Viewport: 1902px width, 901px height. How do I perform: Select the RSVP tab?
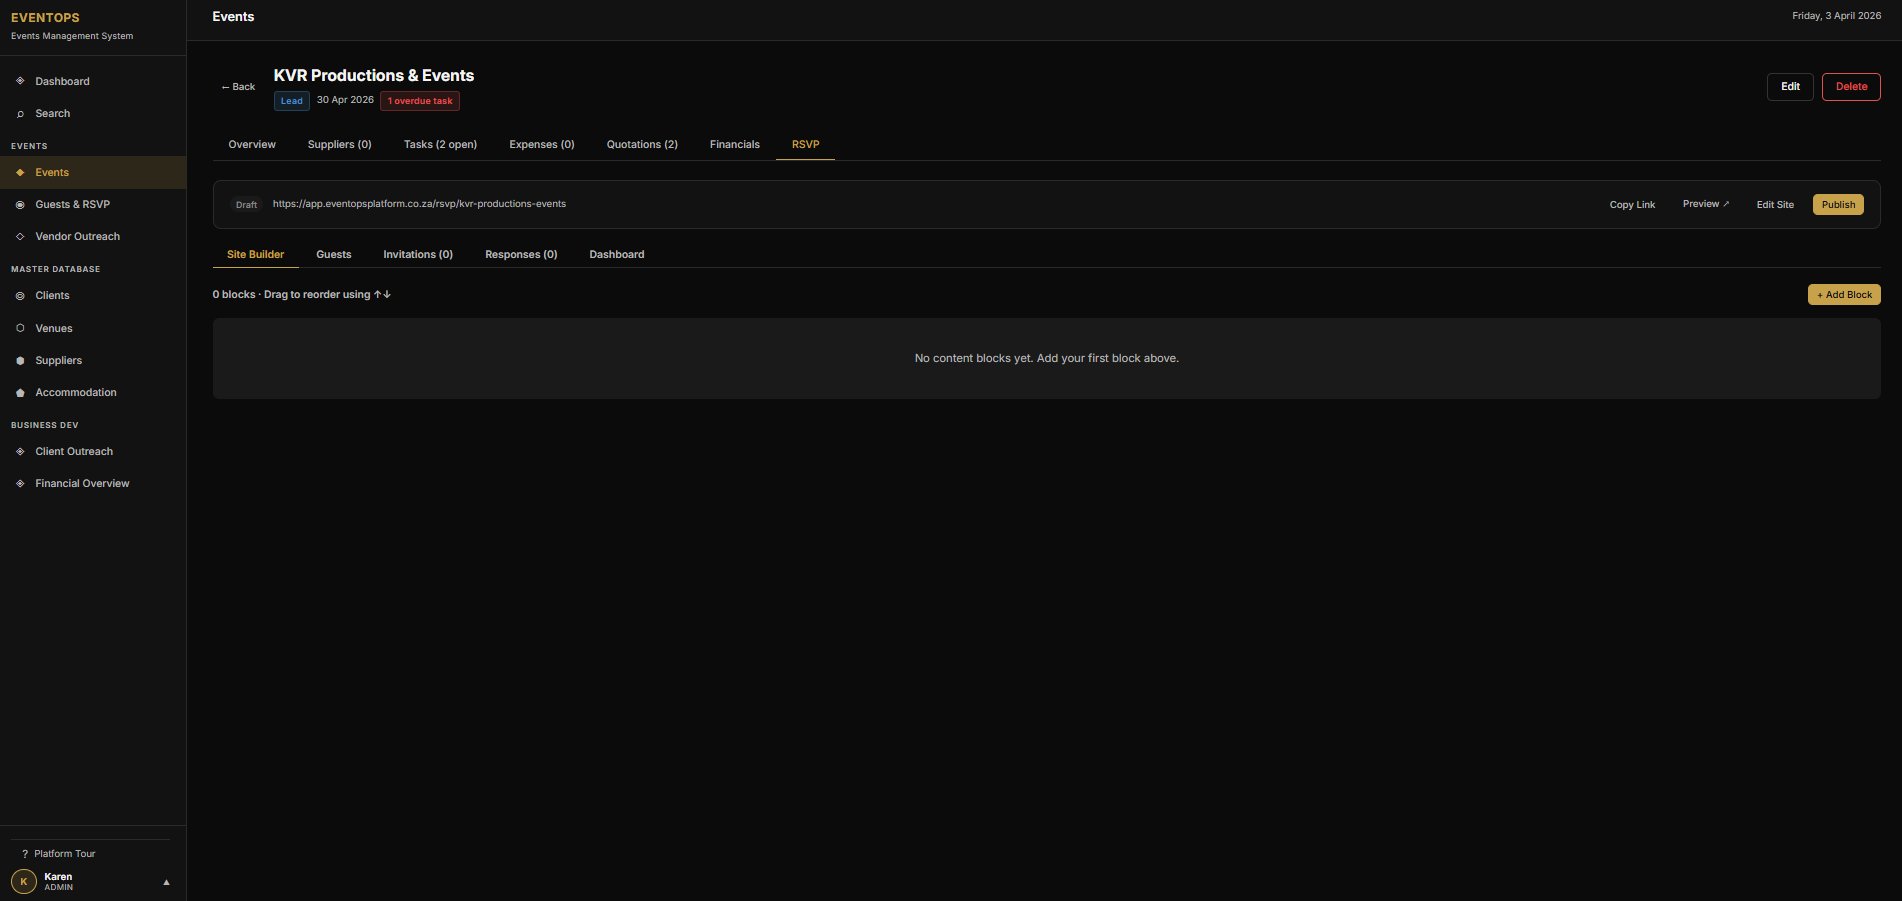click(x=805, y=144)
